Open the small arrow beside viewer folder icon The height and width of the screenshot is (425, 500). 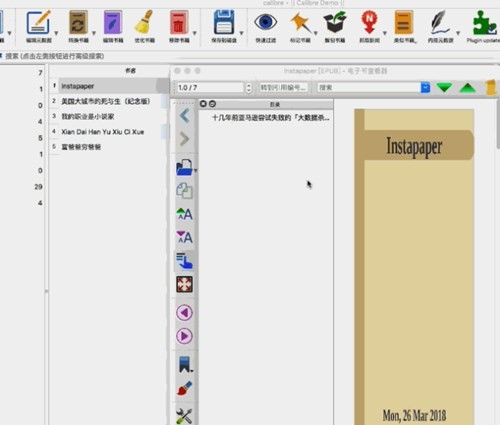195,171
